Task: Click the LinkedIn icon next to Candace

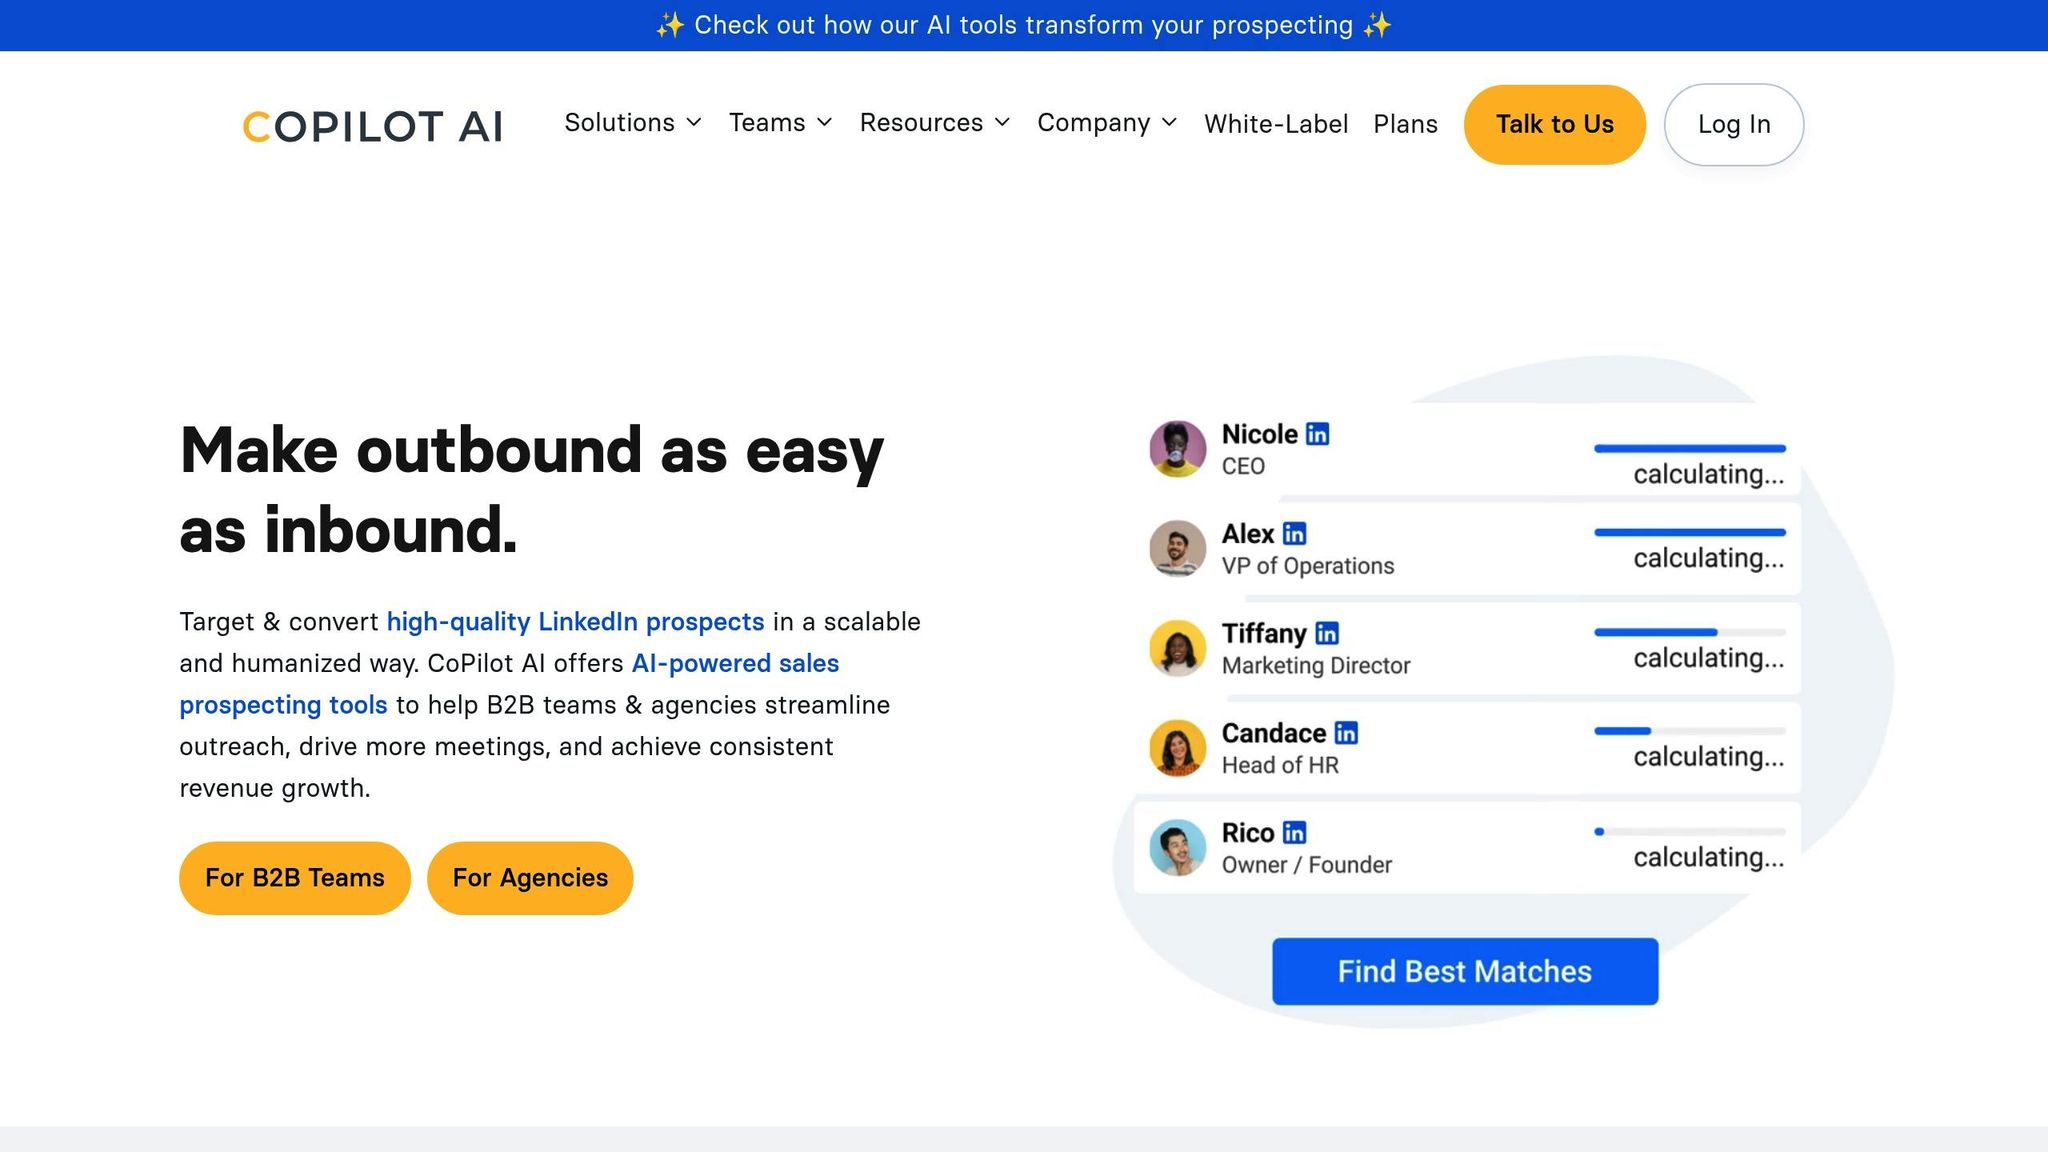Action: [x=1346, y=733]
